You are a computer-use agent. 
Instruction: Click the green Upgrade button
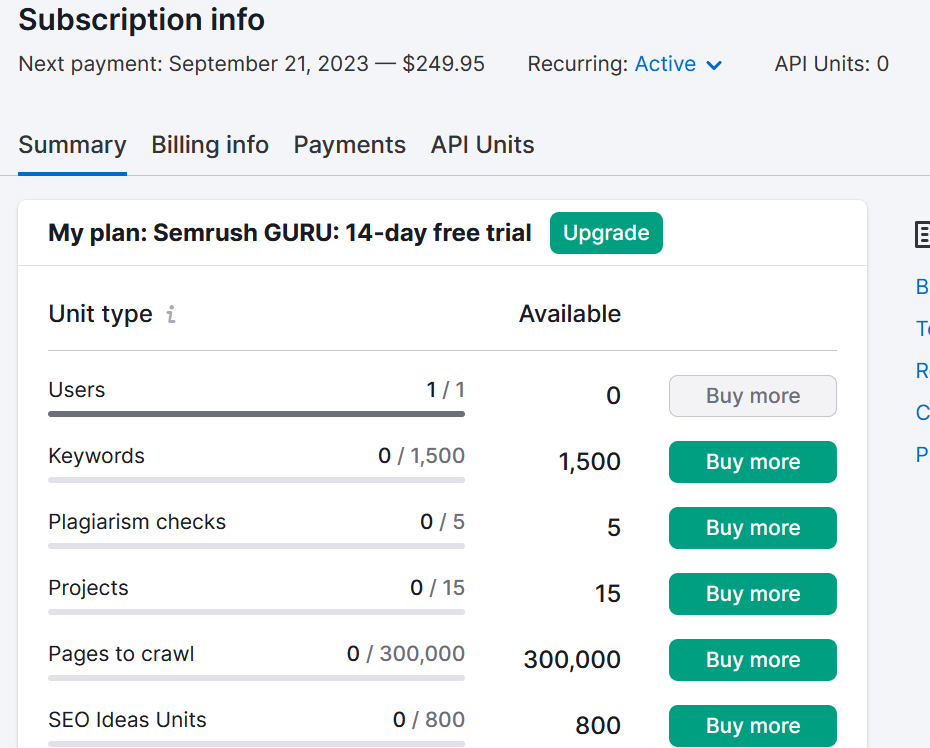click(606, 233)
